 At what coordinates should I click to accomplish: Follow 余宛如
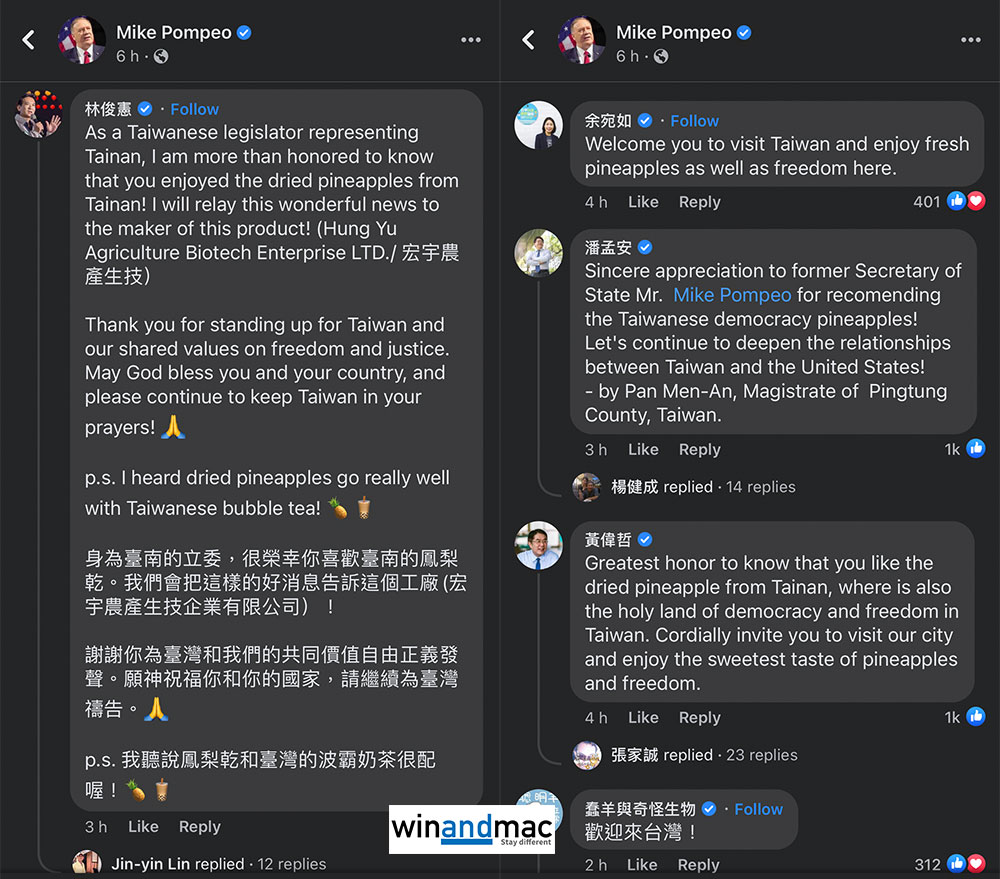pyautogui.click(x=695, y=121)
